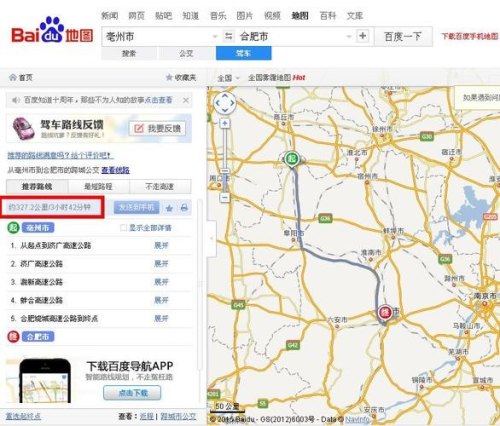Click the 查看线路 link
Image resolution: width=500 pixels, height=426 pixels.
point(115,170)
